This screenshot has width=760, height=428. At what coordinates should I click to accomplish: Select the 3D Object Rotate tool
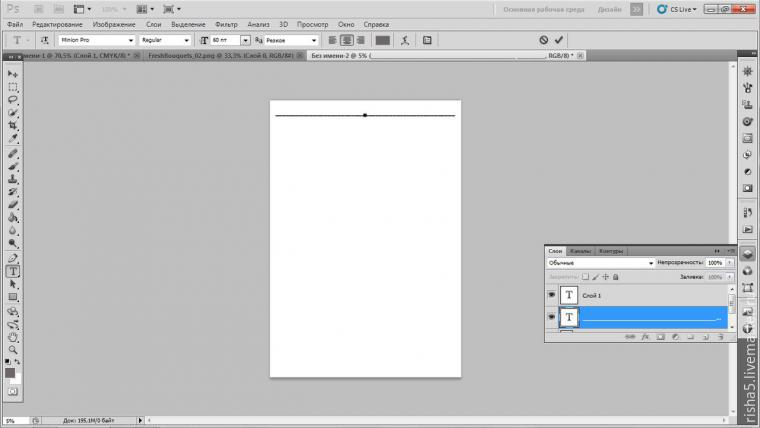[13, 312]
